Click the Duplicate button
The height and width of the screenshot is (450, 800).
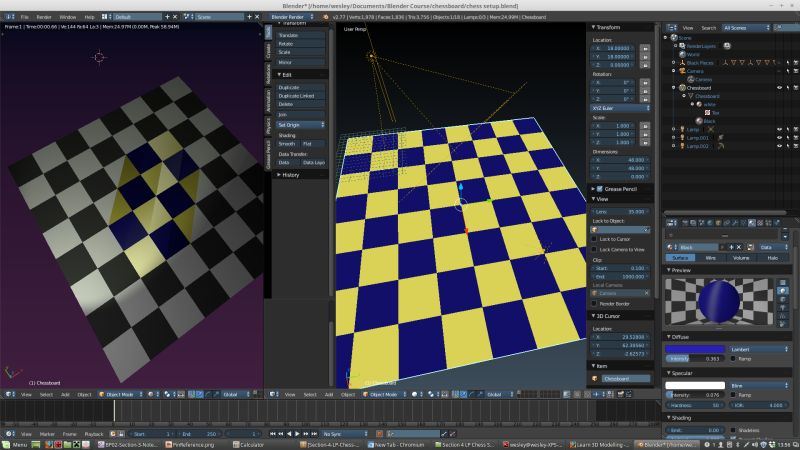point(300,87)
